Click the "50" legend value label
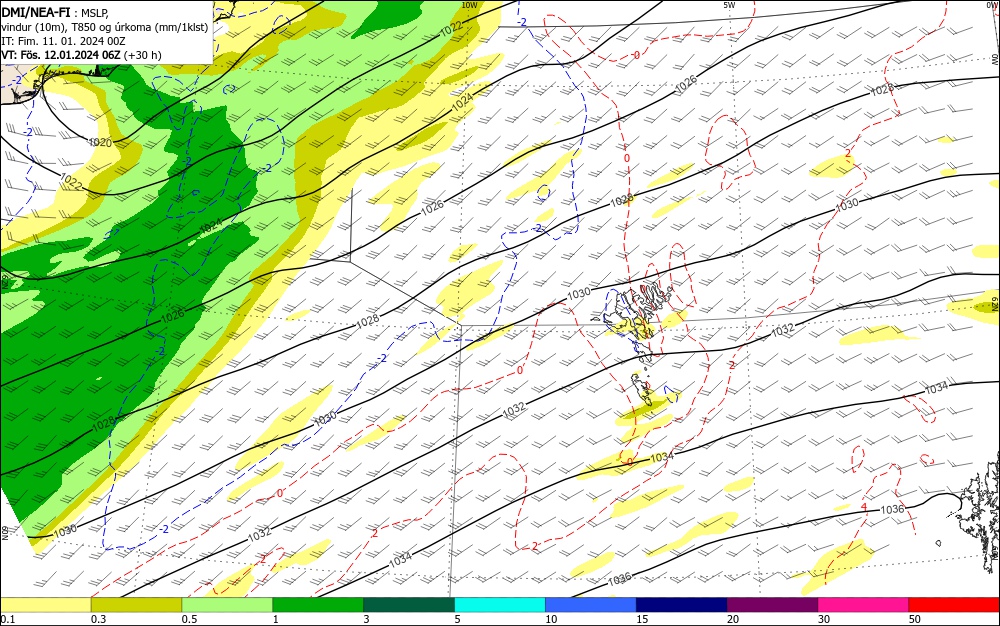Viewport: 1000px width, 626px height. tap(915, 619)
